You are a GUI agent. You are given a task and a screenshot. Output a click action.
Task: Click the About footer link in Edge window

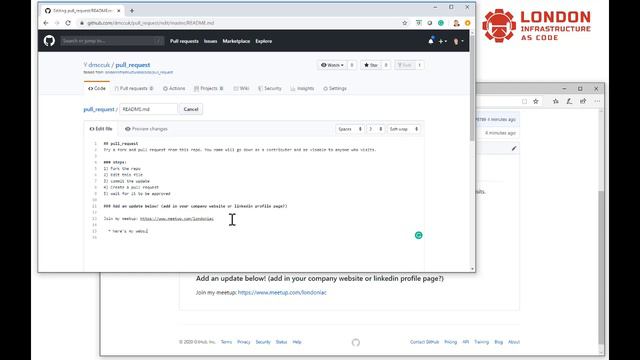coord(514,342)
